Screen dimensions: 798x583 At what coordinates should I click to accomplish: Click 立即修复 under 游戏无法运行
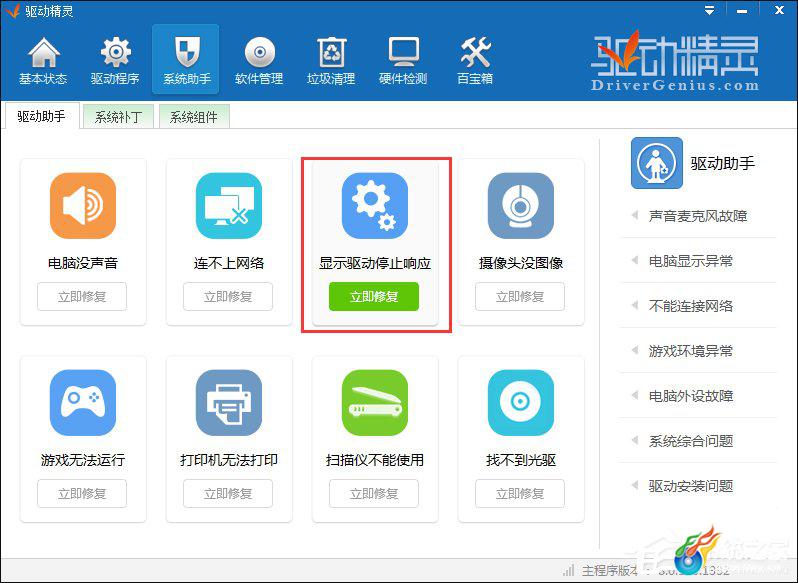[x=82, y=493]
